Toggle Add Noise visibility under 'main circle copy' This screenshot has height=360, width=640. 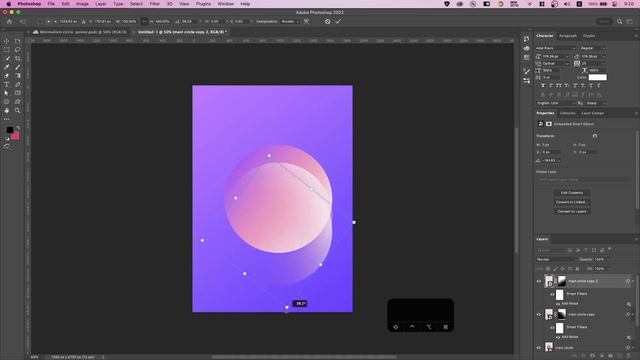point(558,338)
